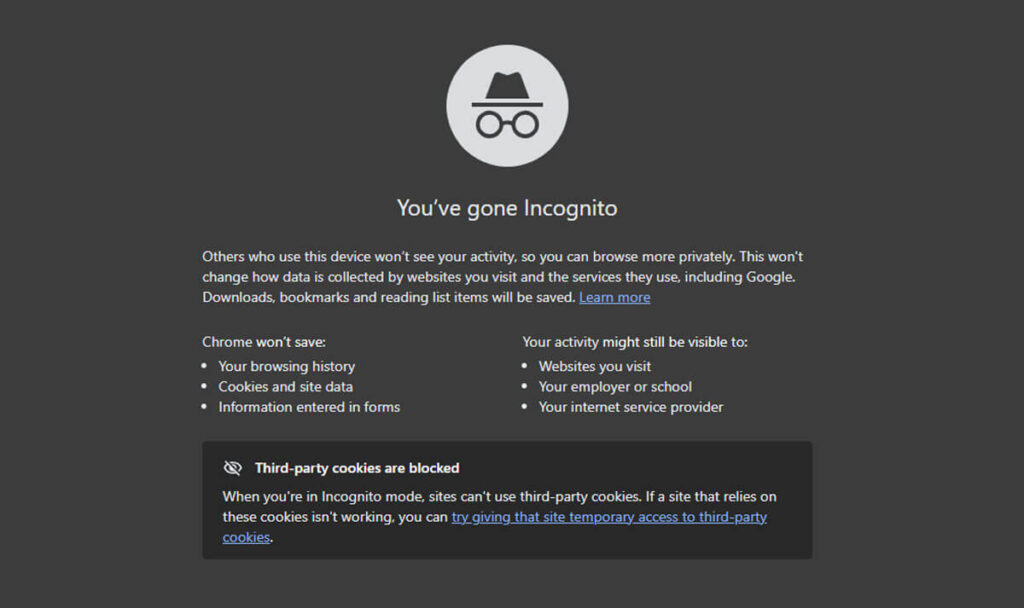Click the 'Your browsing history' bullet item

point(287,366)
